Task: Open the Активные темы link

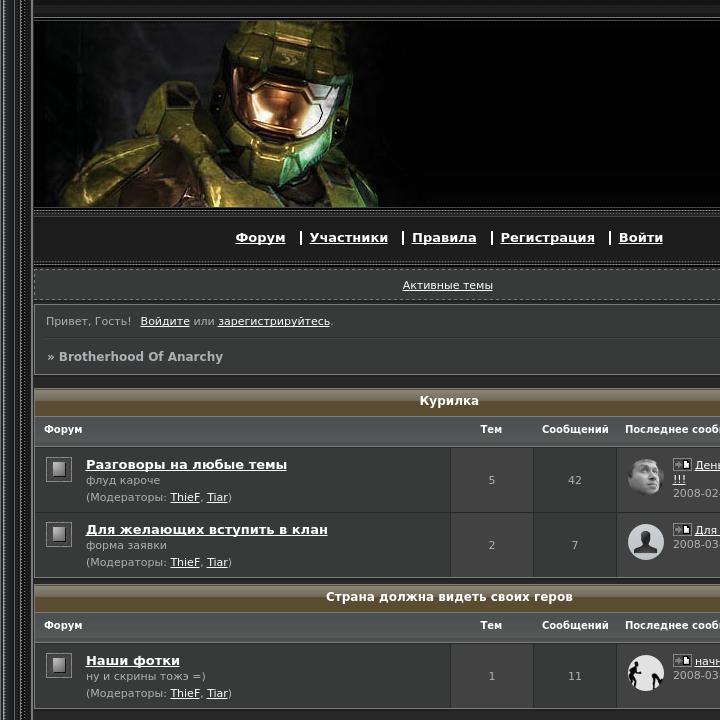Action: tap(448, 285)
